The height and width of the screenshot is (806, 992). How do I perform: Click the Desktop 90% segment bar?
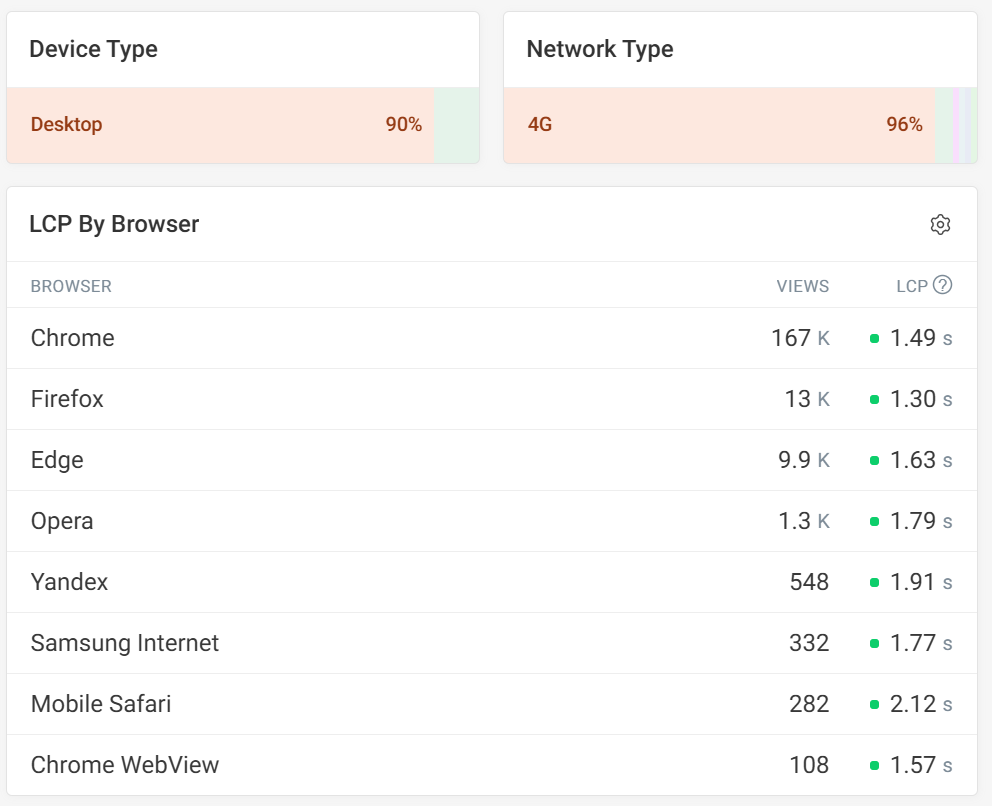tap(220, 125)
